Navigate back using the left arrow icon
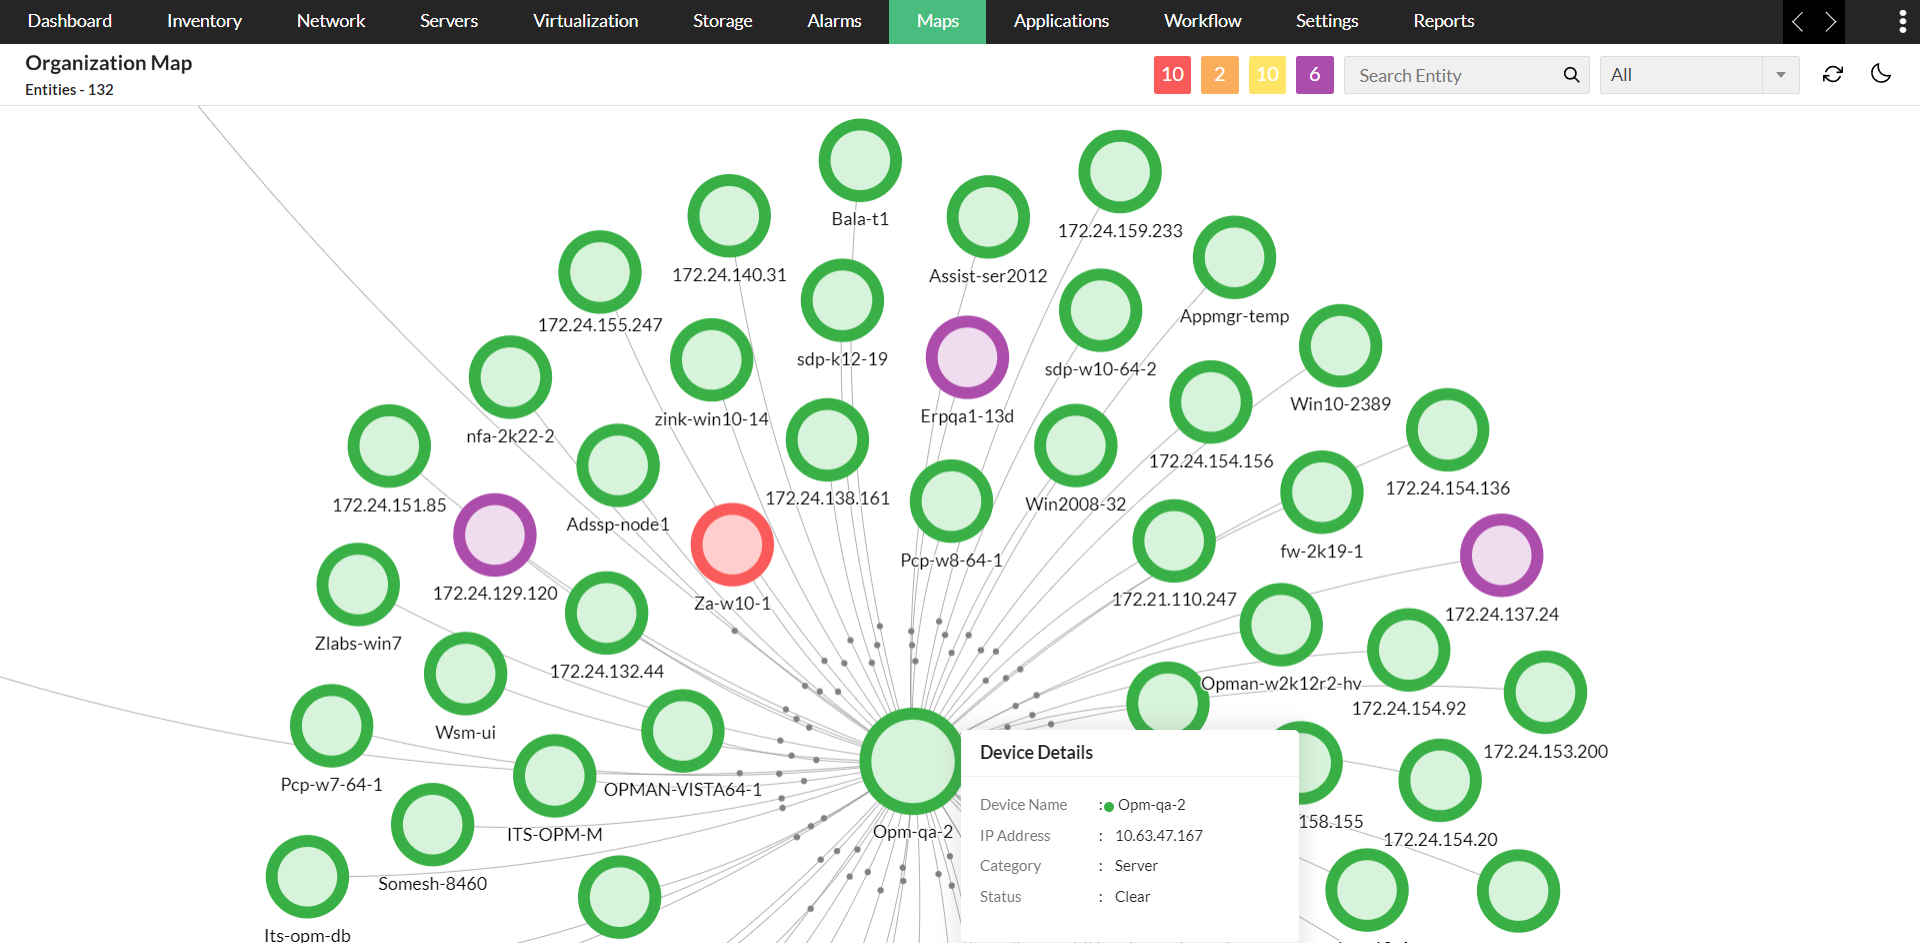Screen dimensions: 1920x943 click(x=1797, y=21)
